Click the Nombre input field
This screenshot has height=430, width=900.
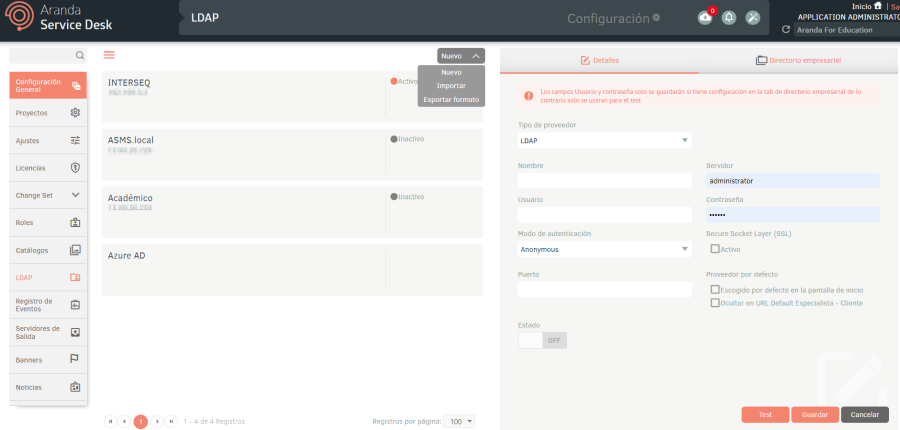[x=604, y=181]
